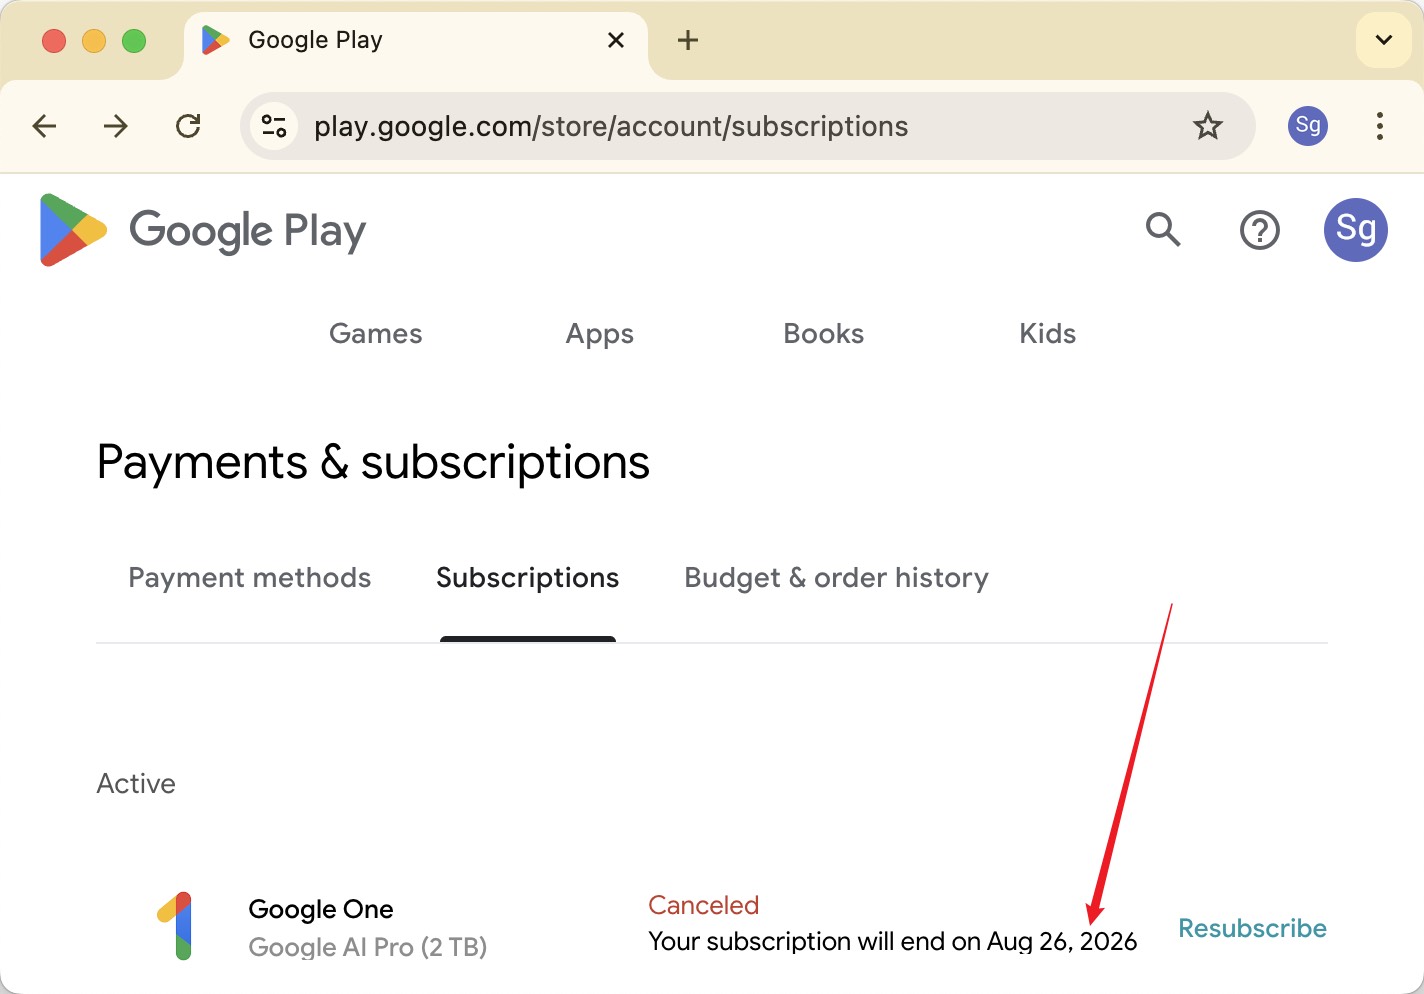Click the Google One subscription title
This screenshot has width=1424, height=994.
pos(321,909)
